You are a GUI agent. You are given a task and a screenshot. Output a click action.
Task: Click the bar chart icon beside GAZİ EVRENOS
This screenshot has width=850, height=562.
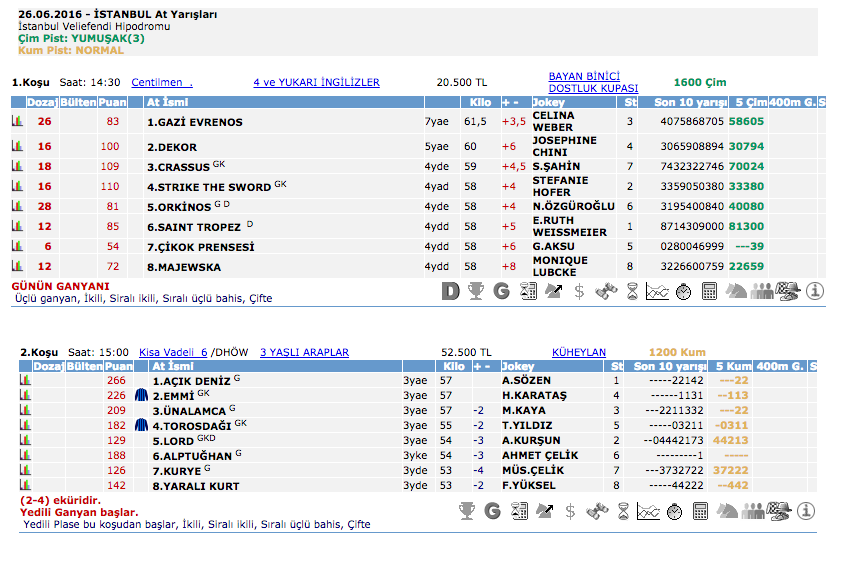(17, 121)
